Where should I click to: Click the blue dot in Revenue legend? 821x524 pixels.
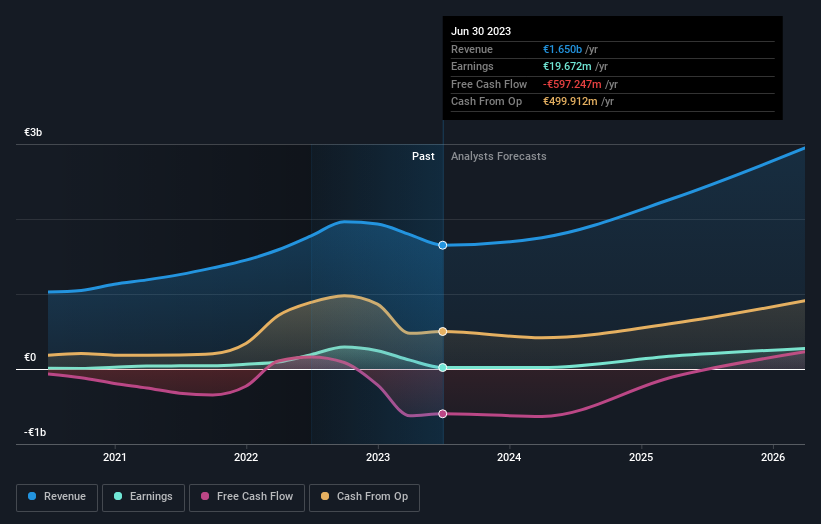tap(32, 496)
